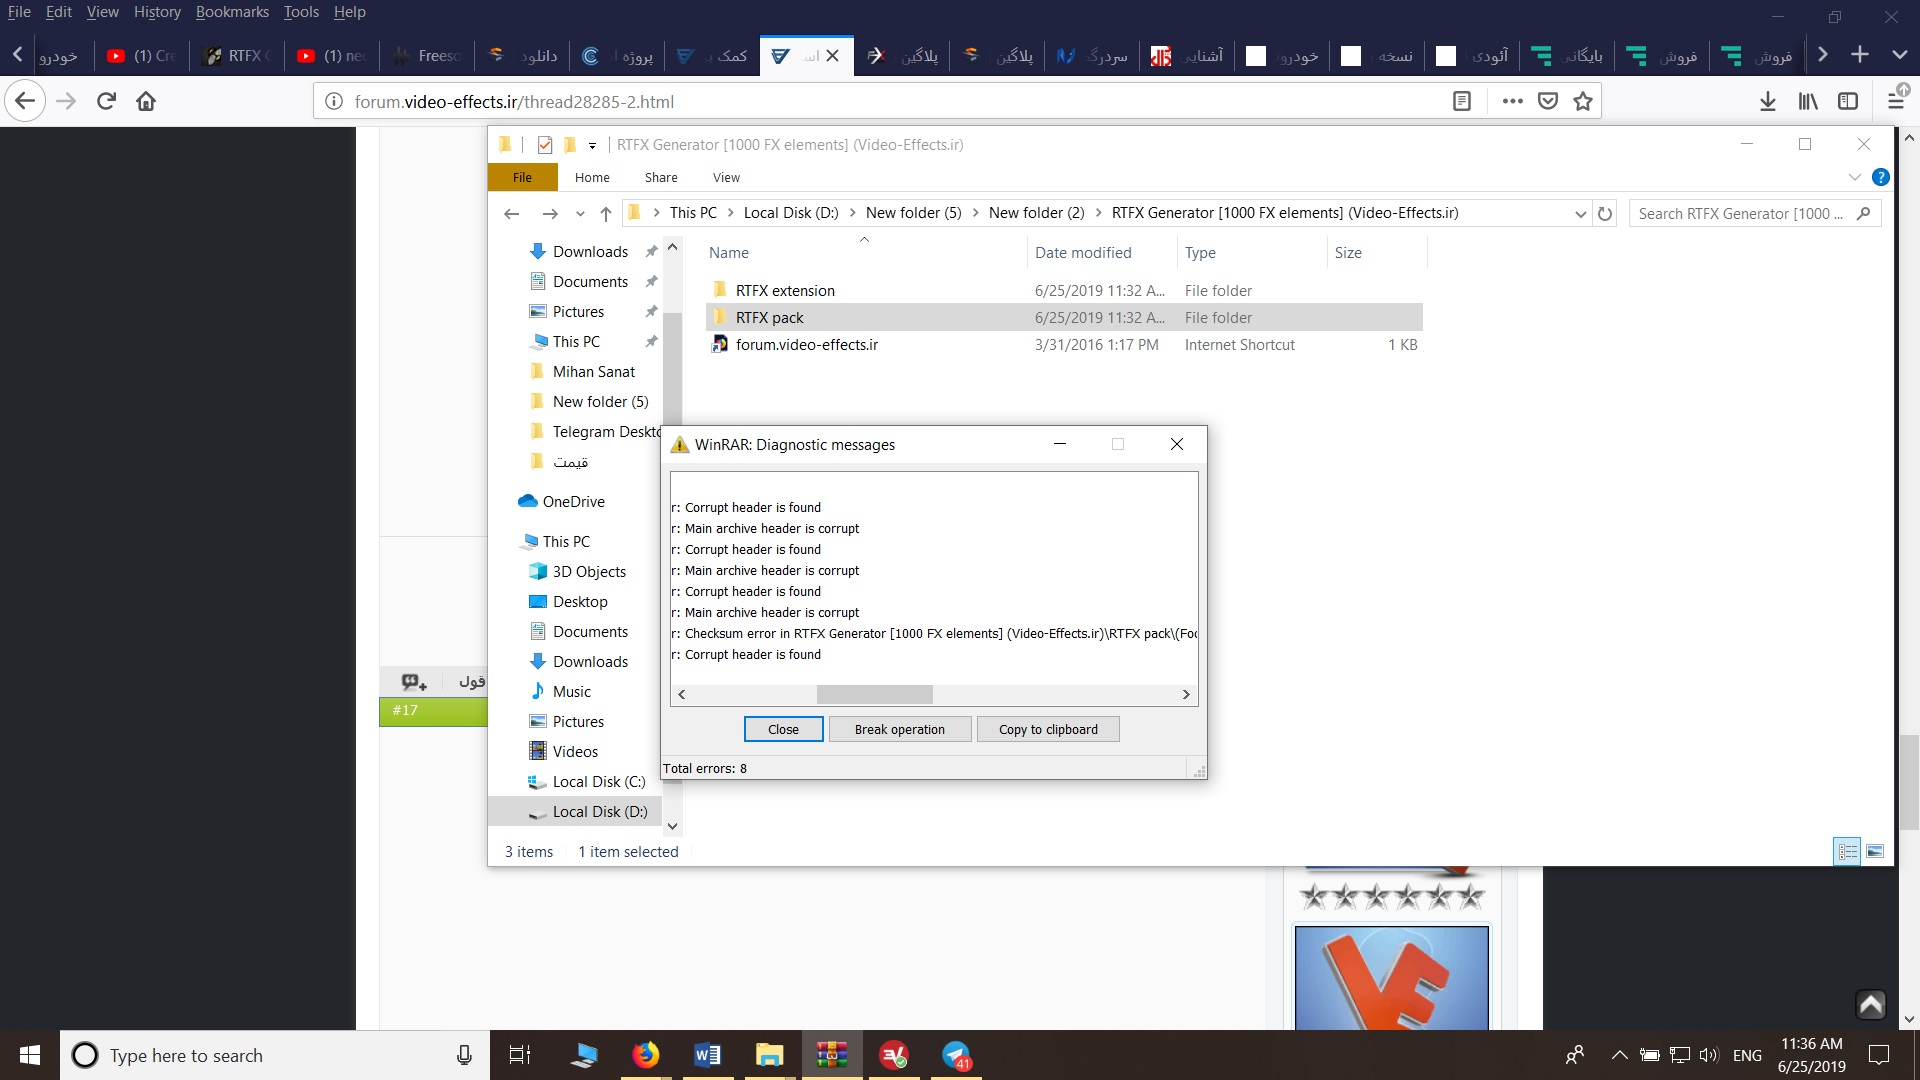Viewport: 1920px width, 1080px height.
Task: Click the File Explorer icon in taskbar
Action: [x=770, y=1055]
